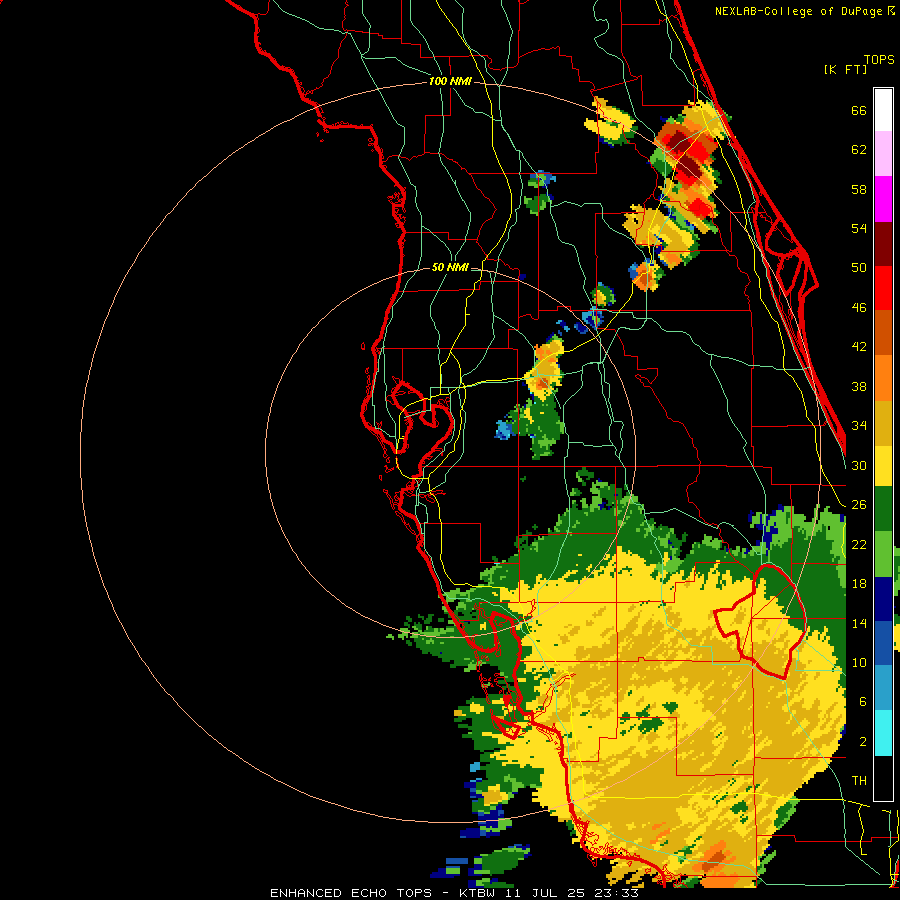
Task: Click the light green 22 kft legend swatch
Action: pos(883,554)
